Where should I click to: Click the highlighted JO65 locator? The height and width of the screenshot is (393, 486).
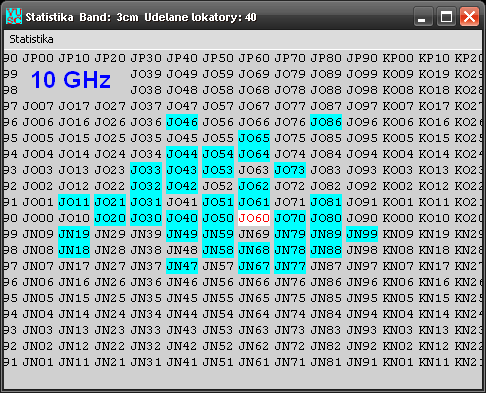coord(254,138)
